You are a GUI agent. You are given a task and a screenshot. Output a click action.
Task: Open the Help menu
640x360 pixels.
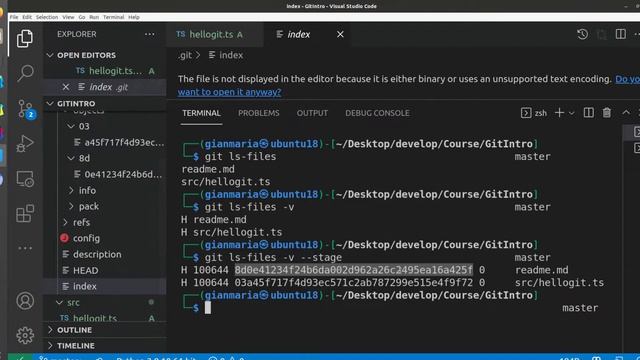(134, 17)
